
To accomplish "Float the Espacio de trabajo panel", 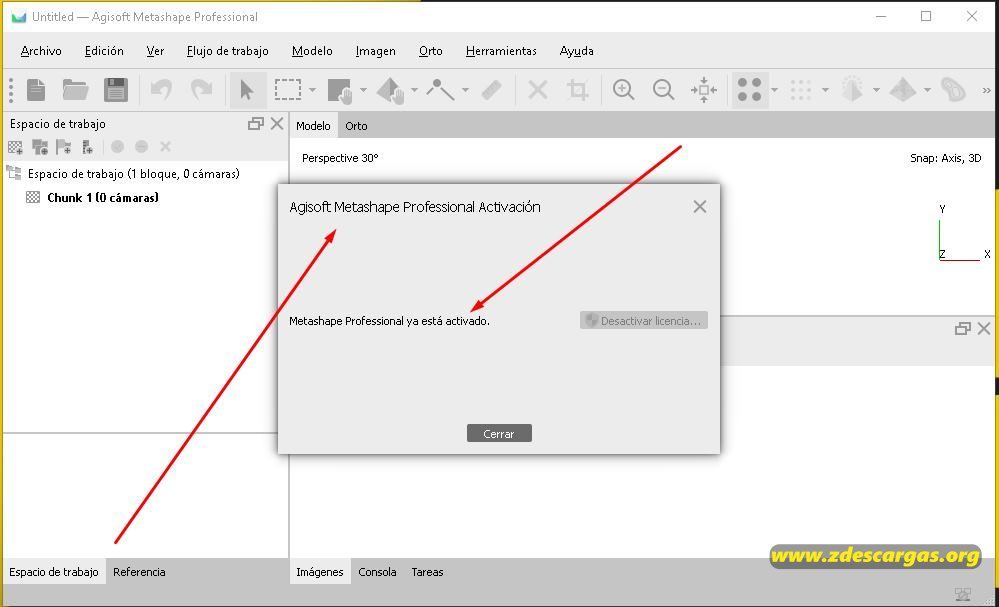I will tap(255, 124).
